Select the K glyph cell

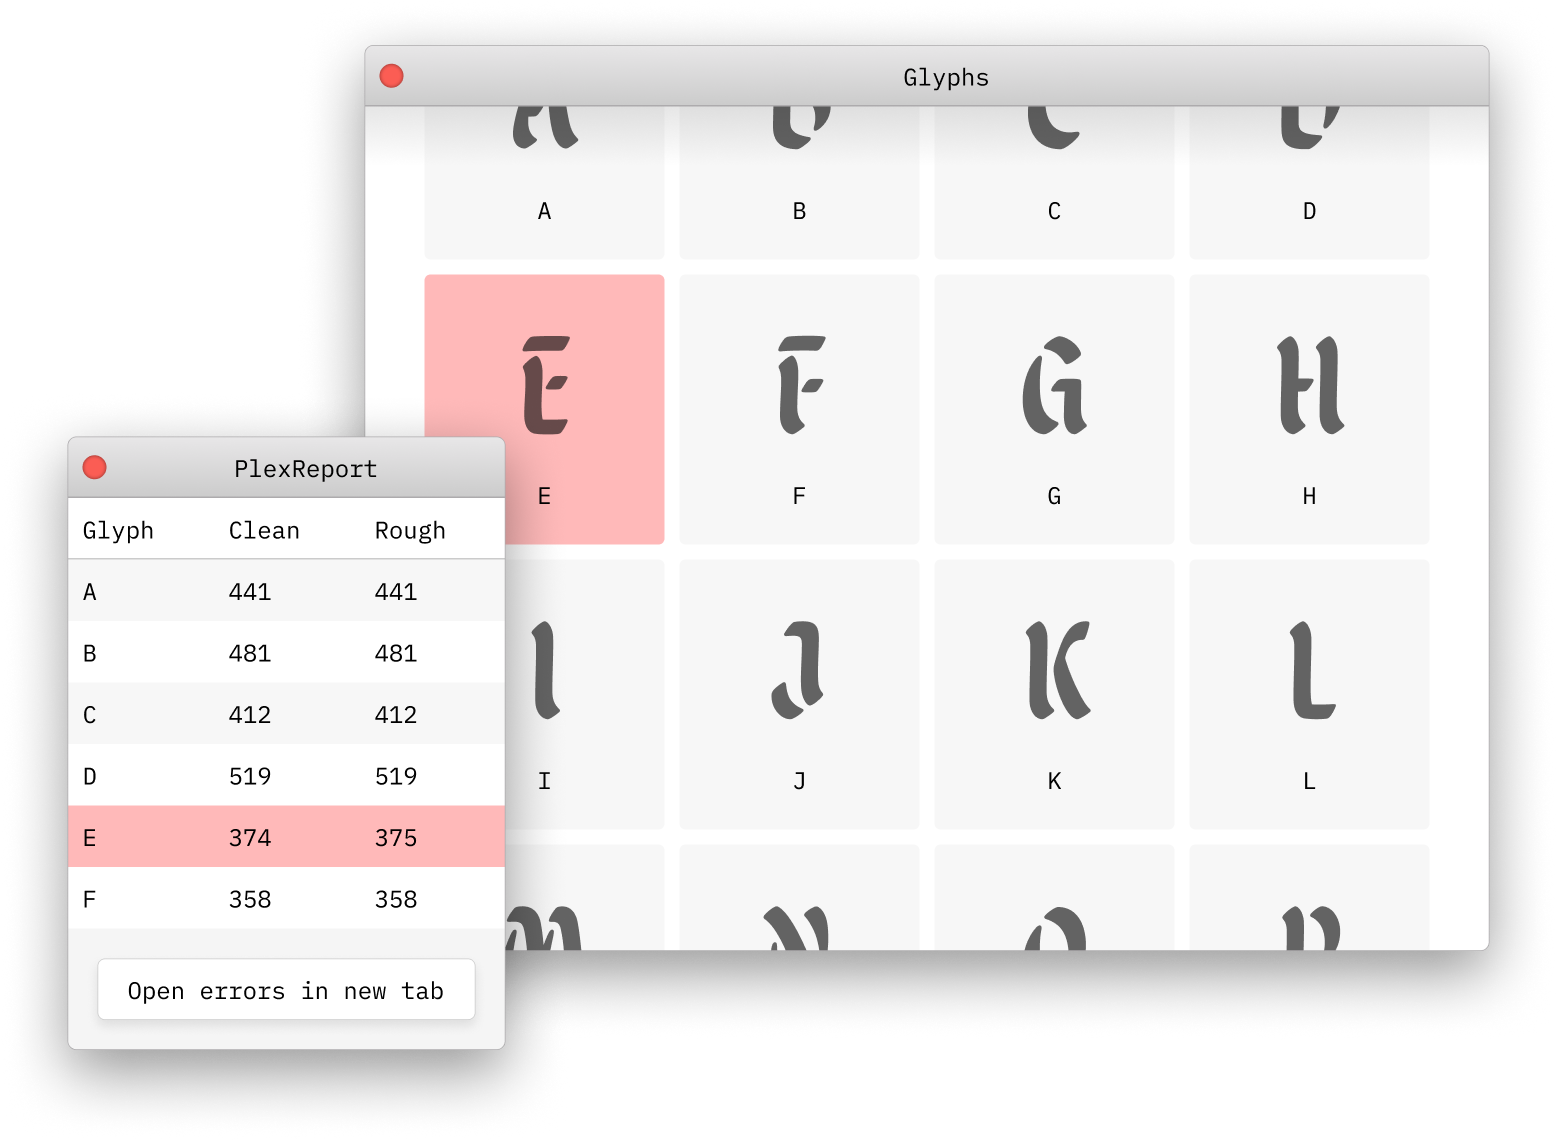(1054, 694)
